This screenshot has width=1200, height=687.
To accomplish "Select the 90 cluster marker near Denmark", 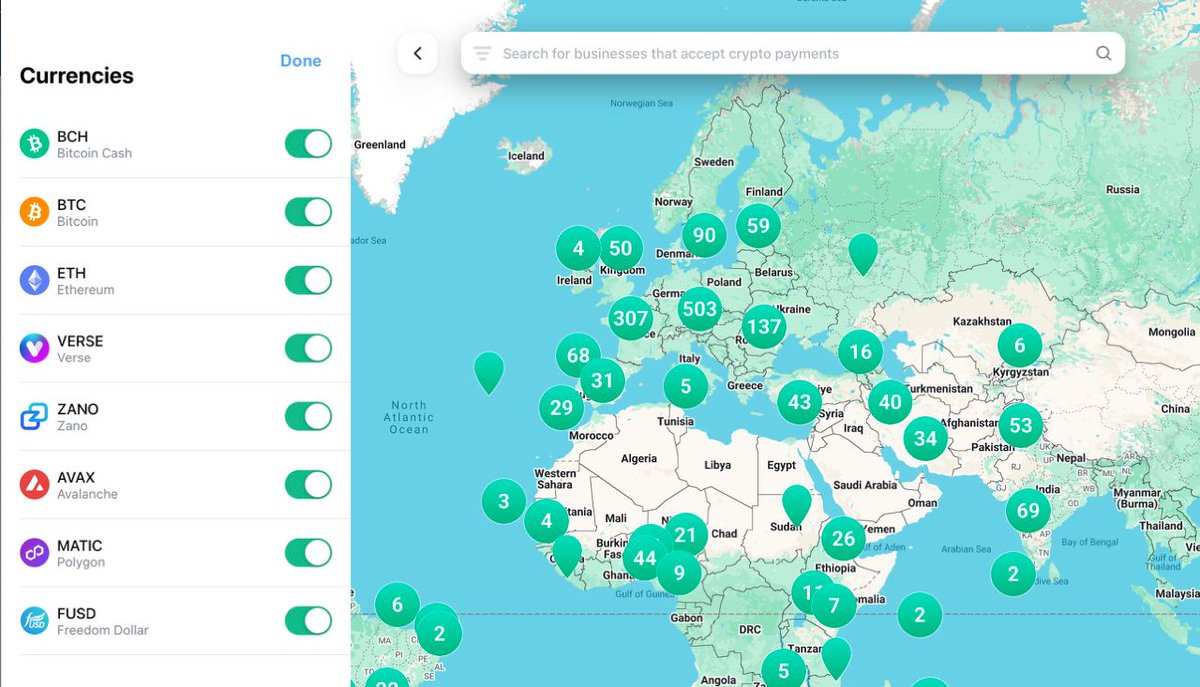I will pos(704,235).
